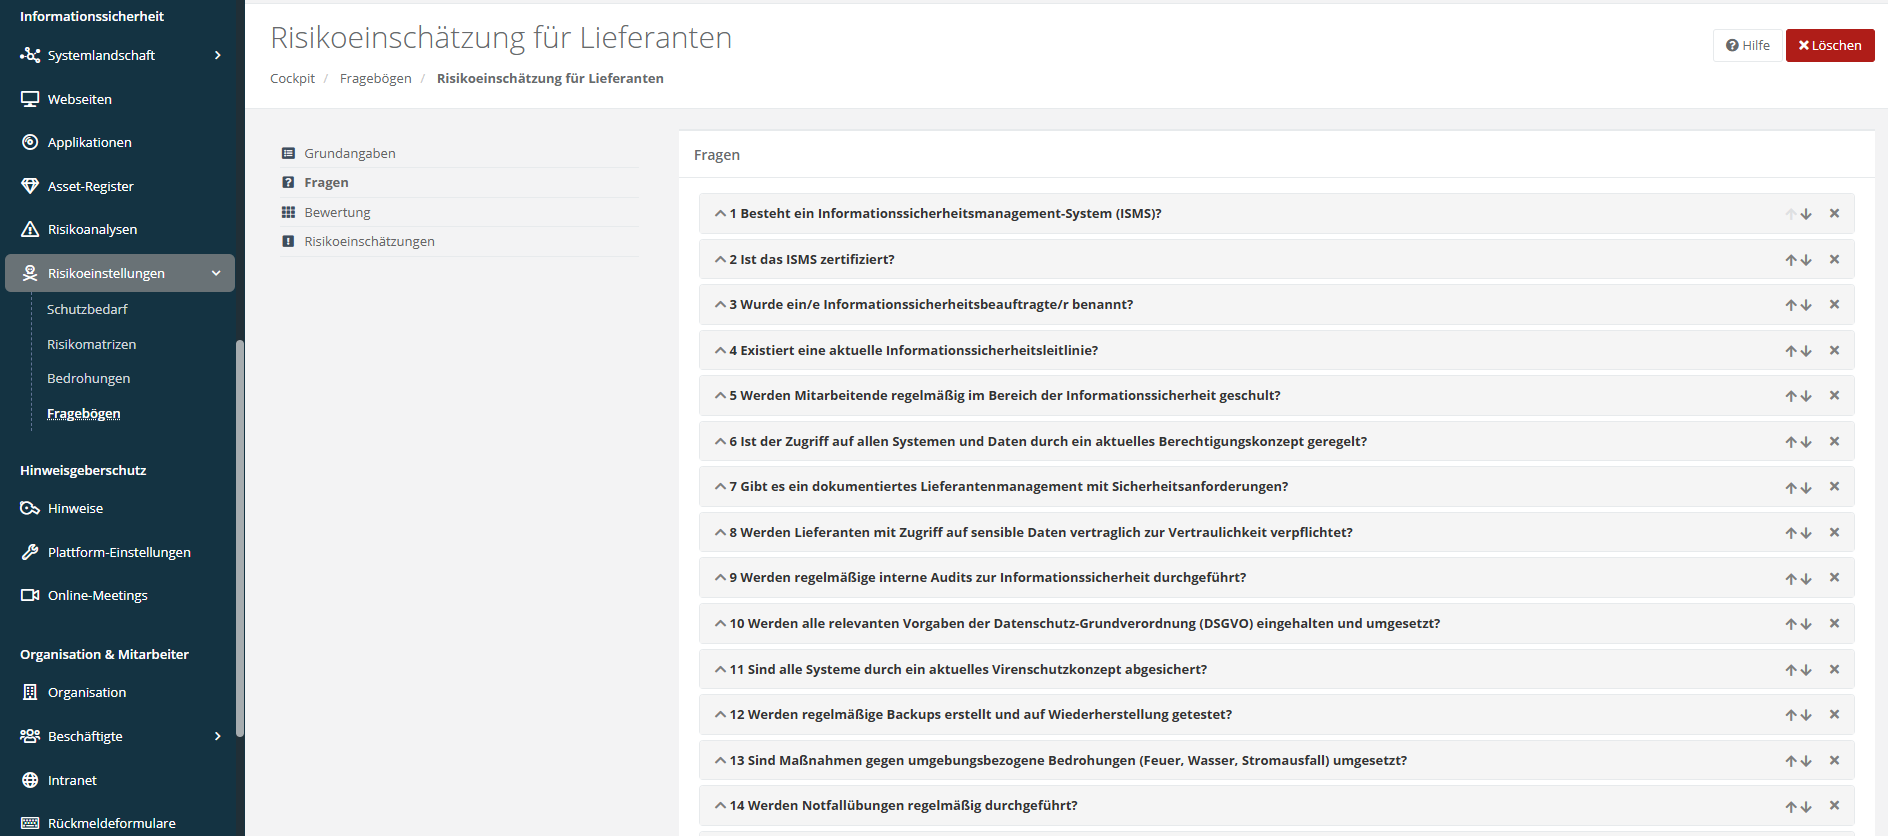Move question 9 down with arrow icon
This screenshot has width=1888, height=836.
pos(1806,578)
